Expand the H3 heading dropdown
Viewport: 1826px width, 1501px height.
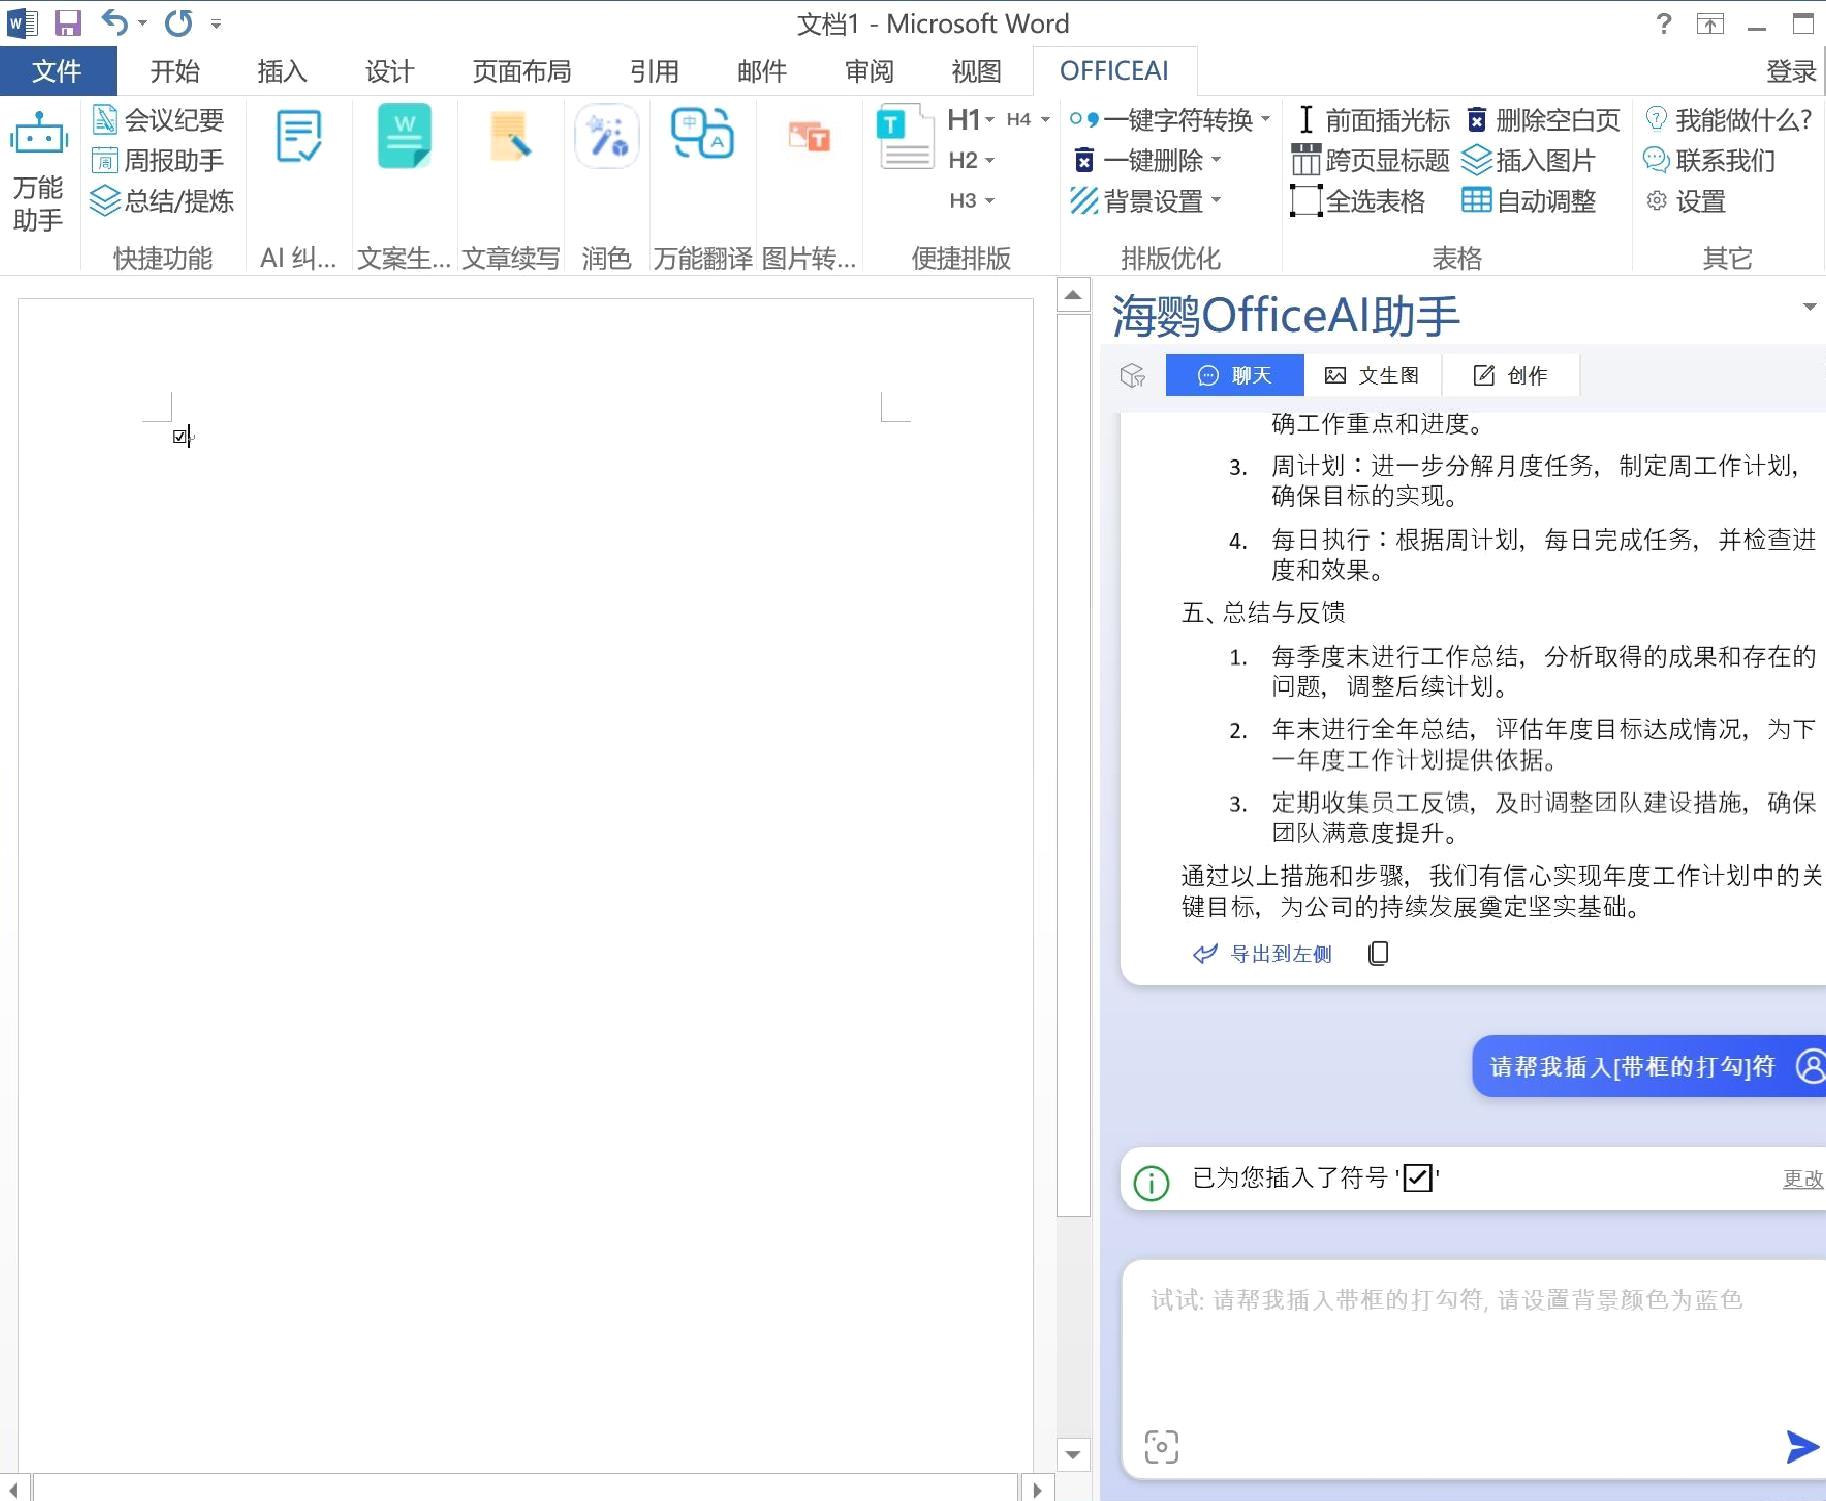point(990,201)
